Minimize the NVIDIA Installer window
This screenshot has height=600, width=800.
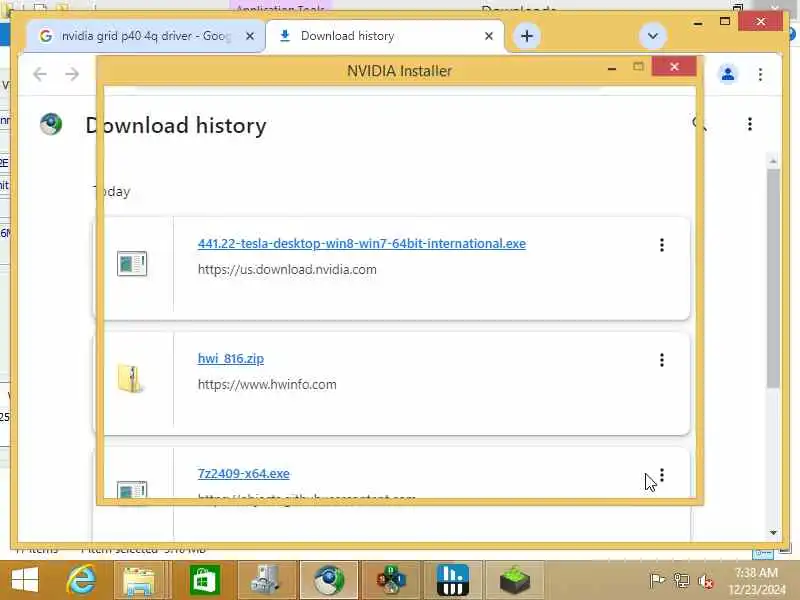click(612, 68)
